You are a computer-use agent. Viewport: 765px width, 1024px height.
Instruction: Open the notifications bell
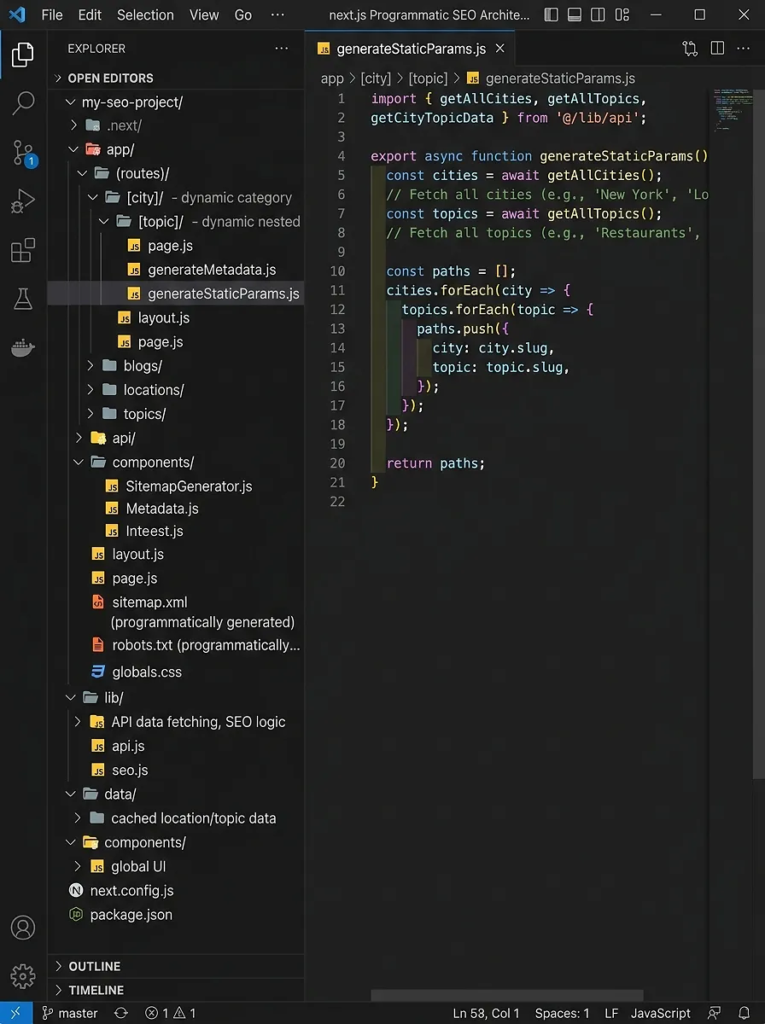(x=744, y=1013)
